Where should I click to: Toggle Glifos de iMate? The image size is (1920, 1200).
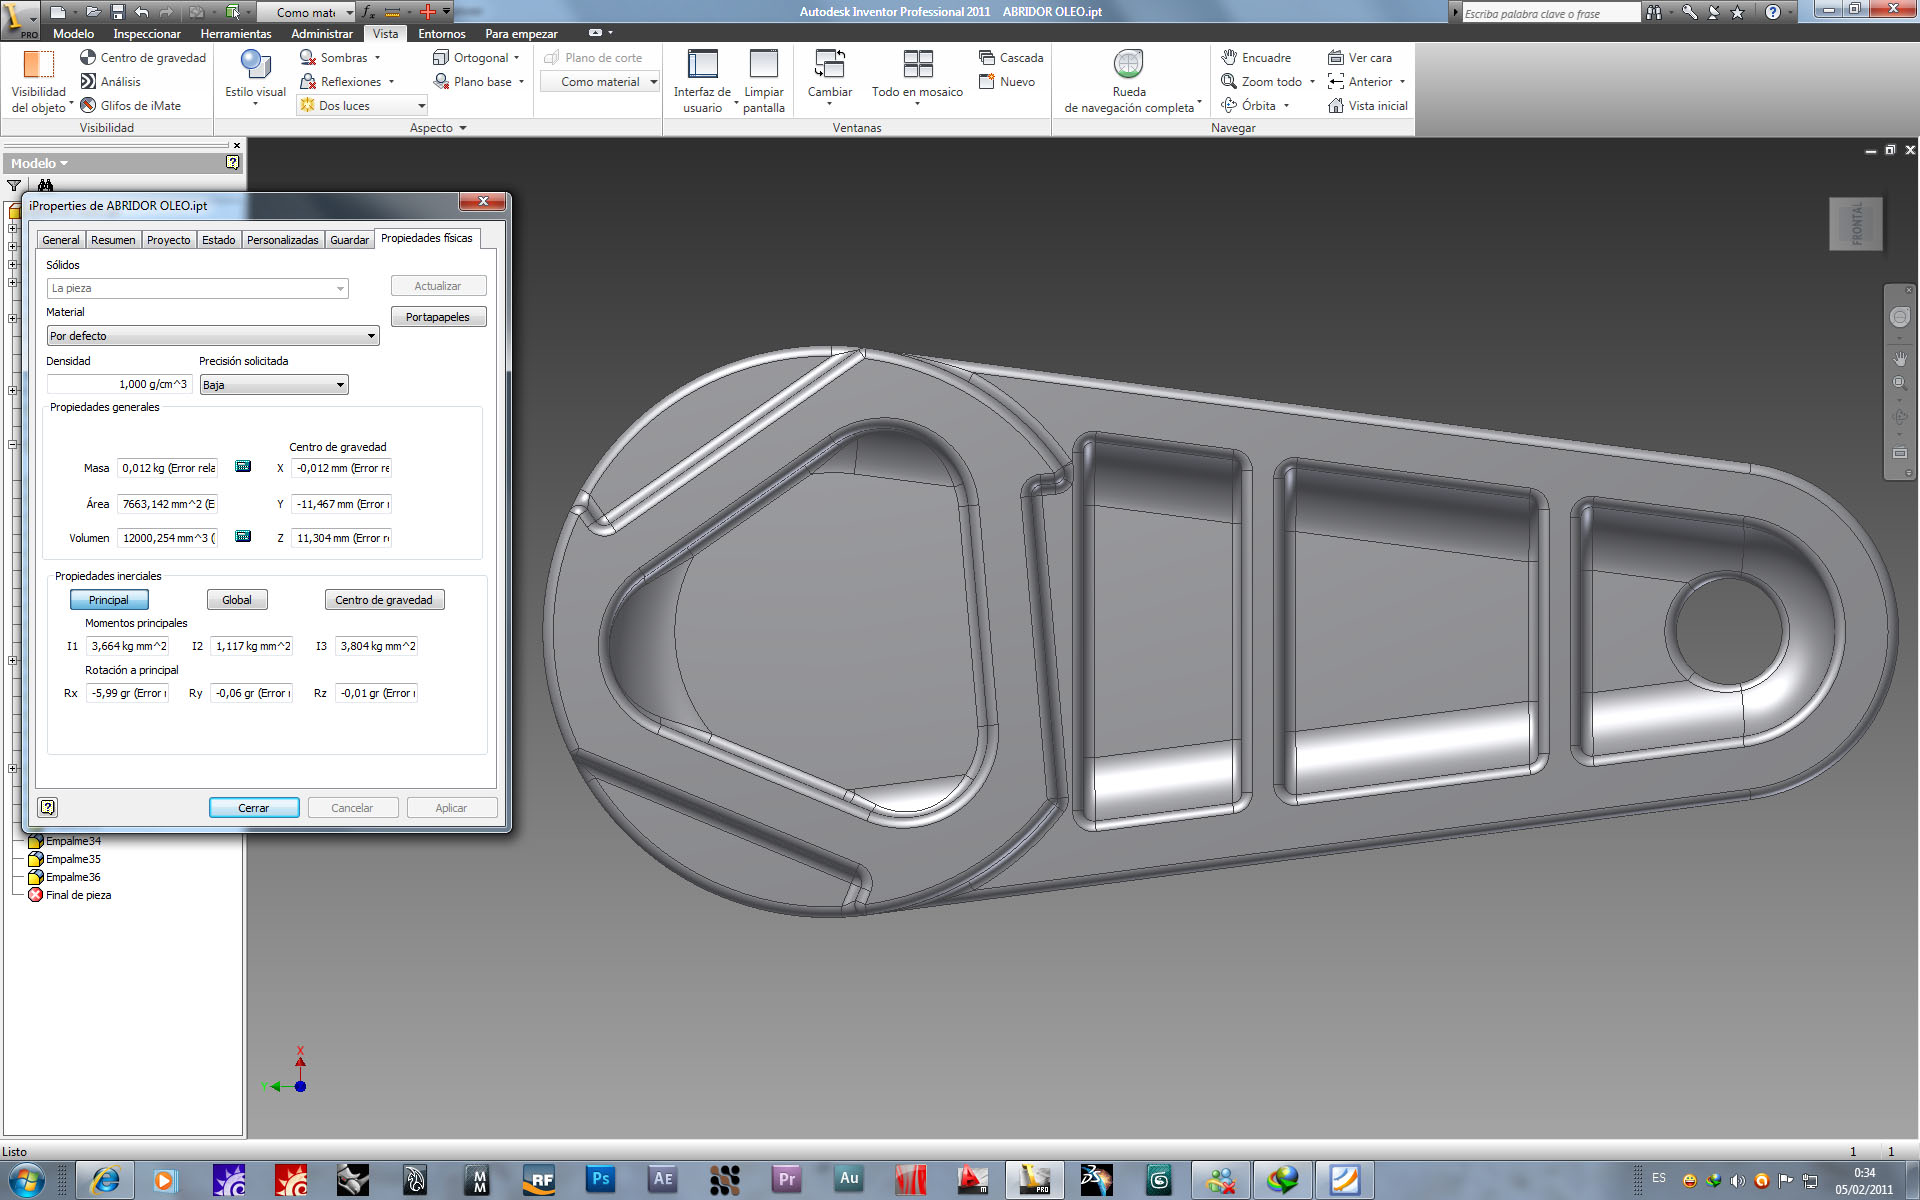click(130, 106)
